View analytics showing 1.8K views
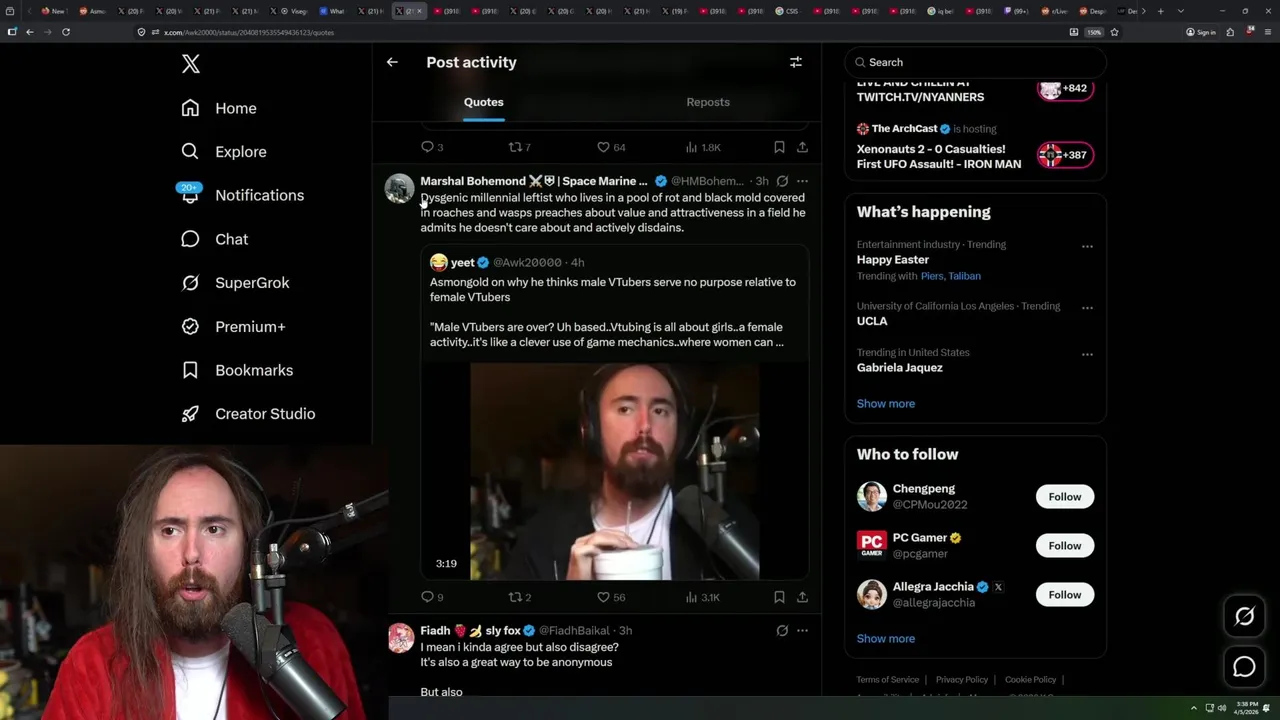 pyautogui.click(x=703, y=147)
